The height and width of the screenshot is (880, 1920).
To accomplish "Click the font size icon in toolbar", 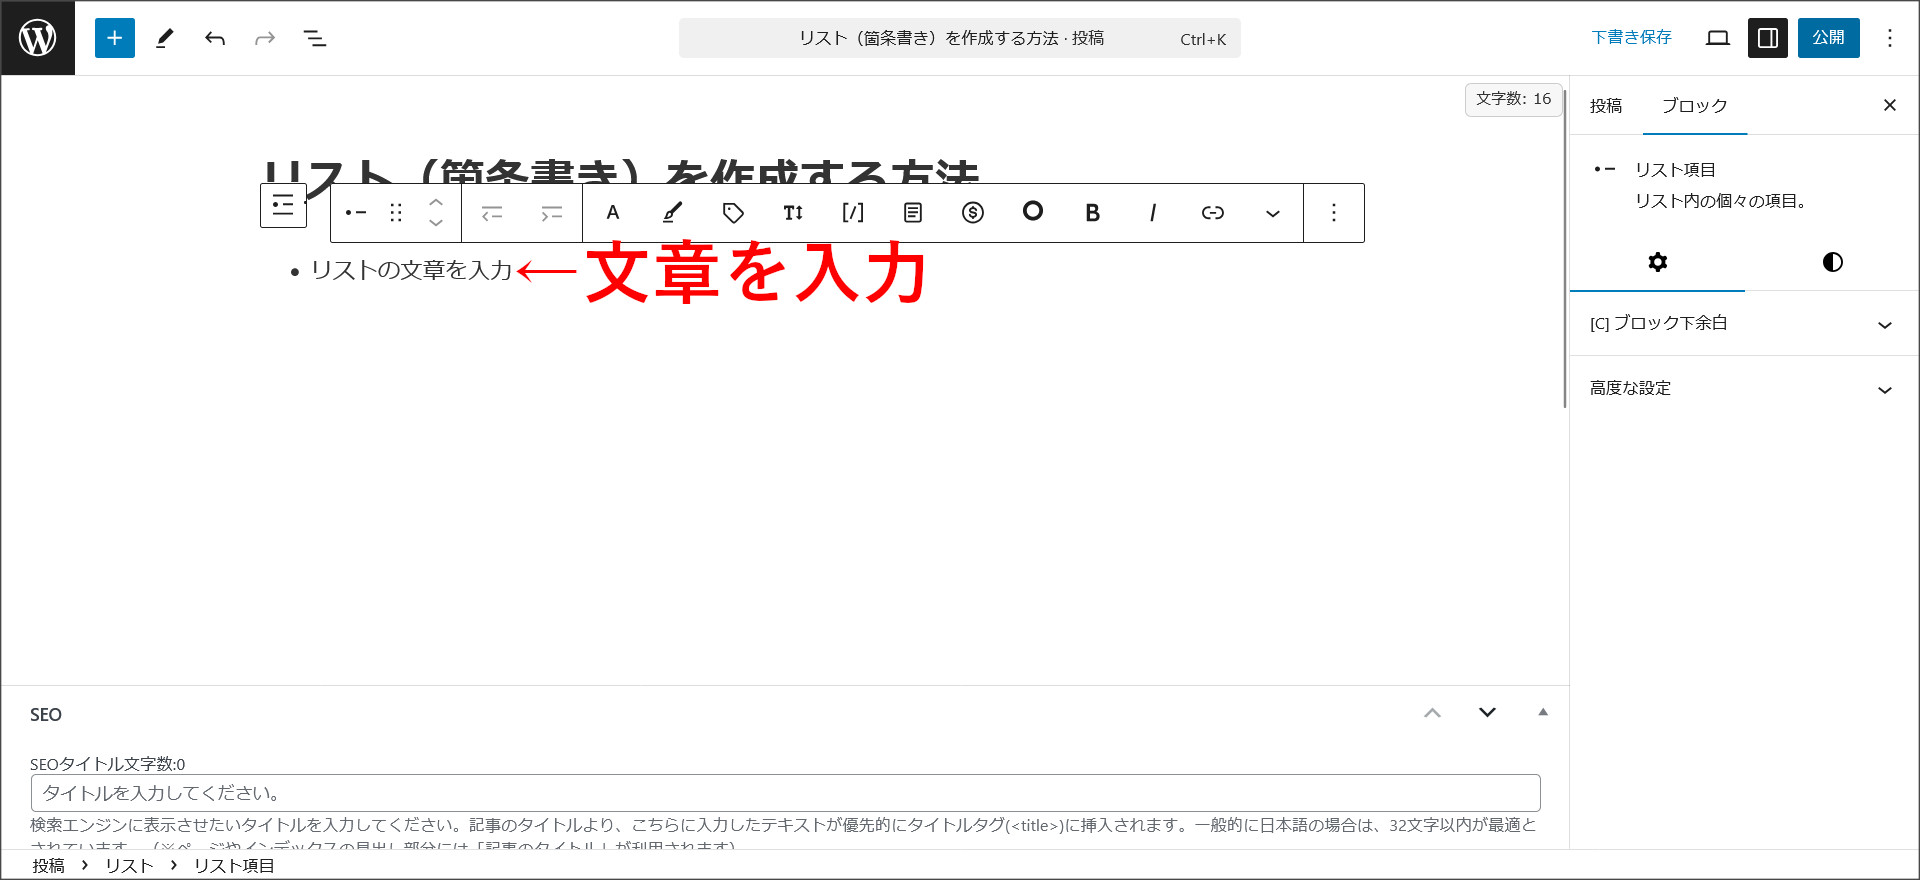I will [793, 212].
